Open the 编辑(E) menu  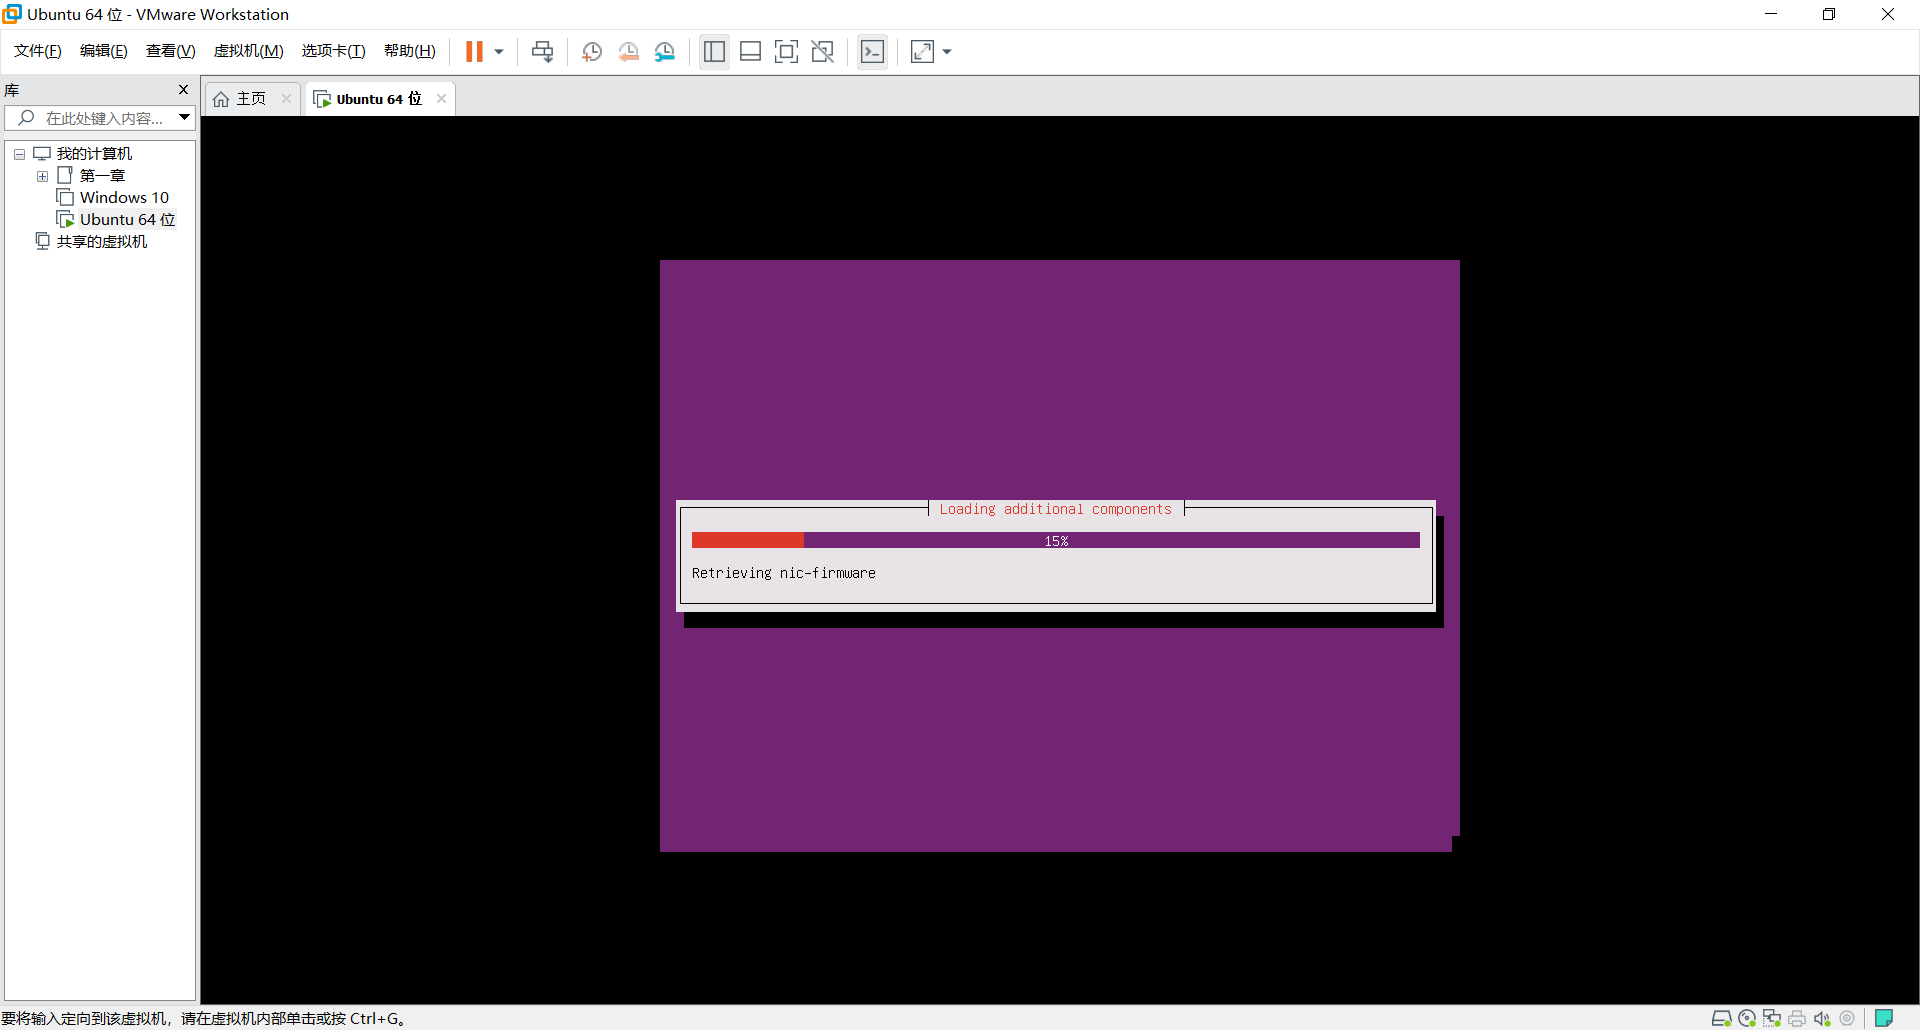tap(104, 51)
